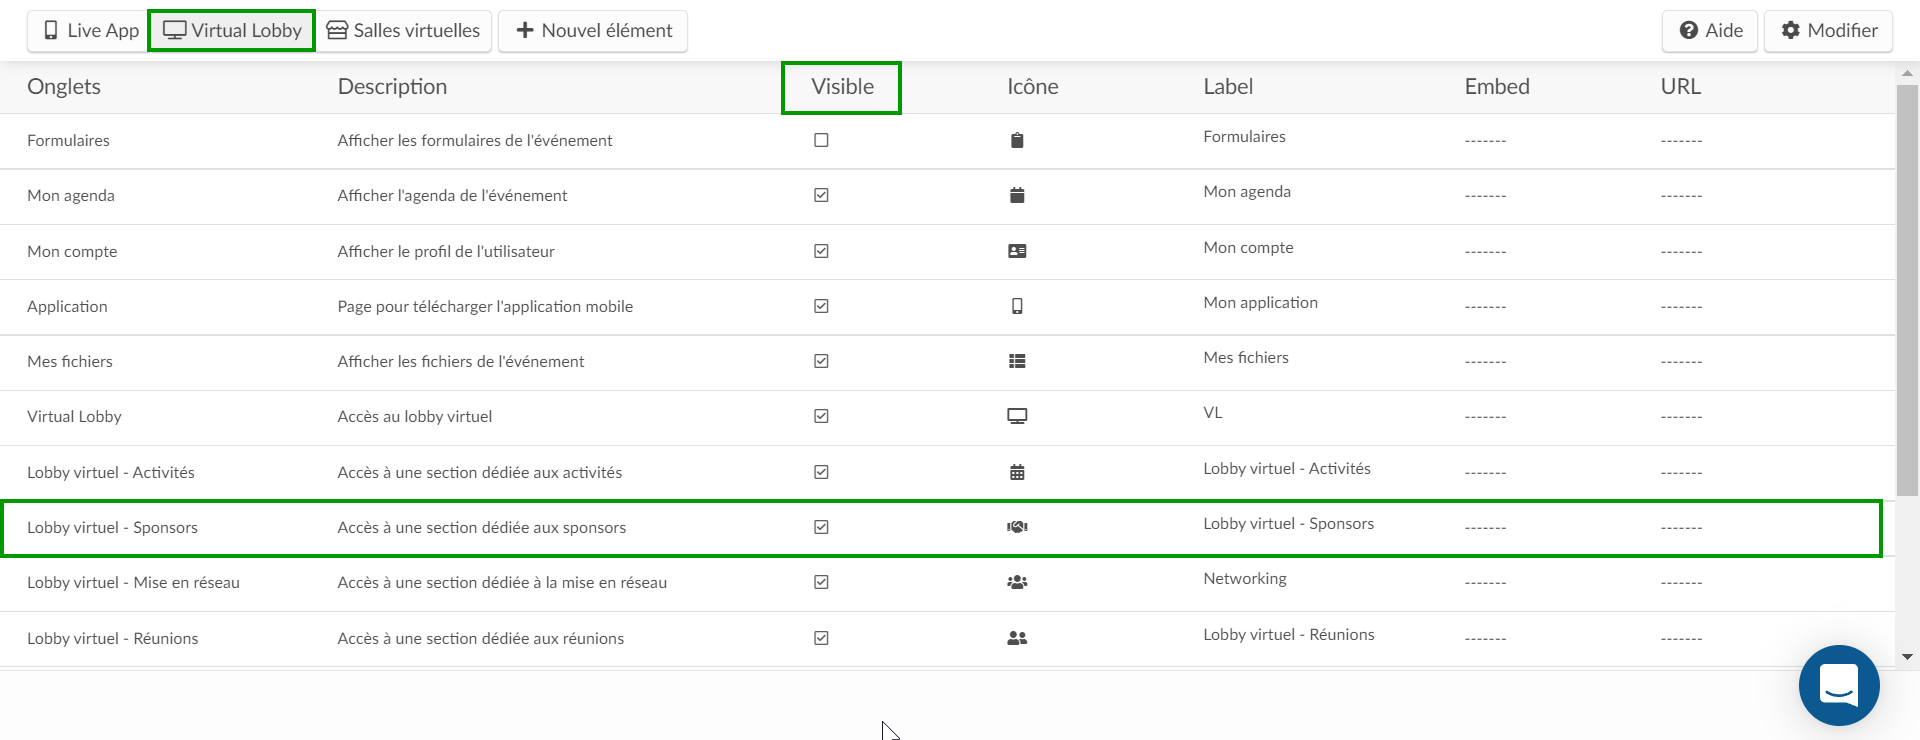This screenshot has height=740, width=1920.
Task: Click the Visible column header
Action: coord(842,87)
